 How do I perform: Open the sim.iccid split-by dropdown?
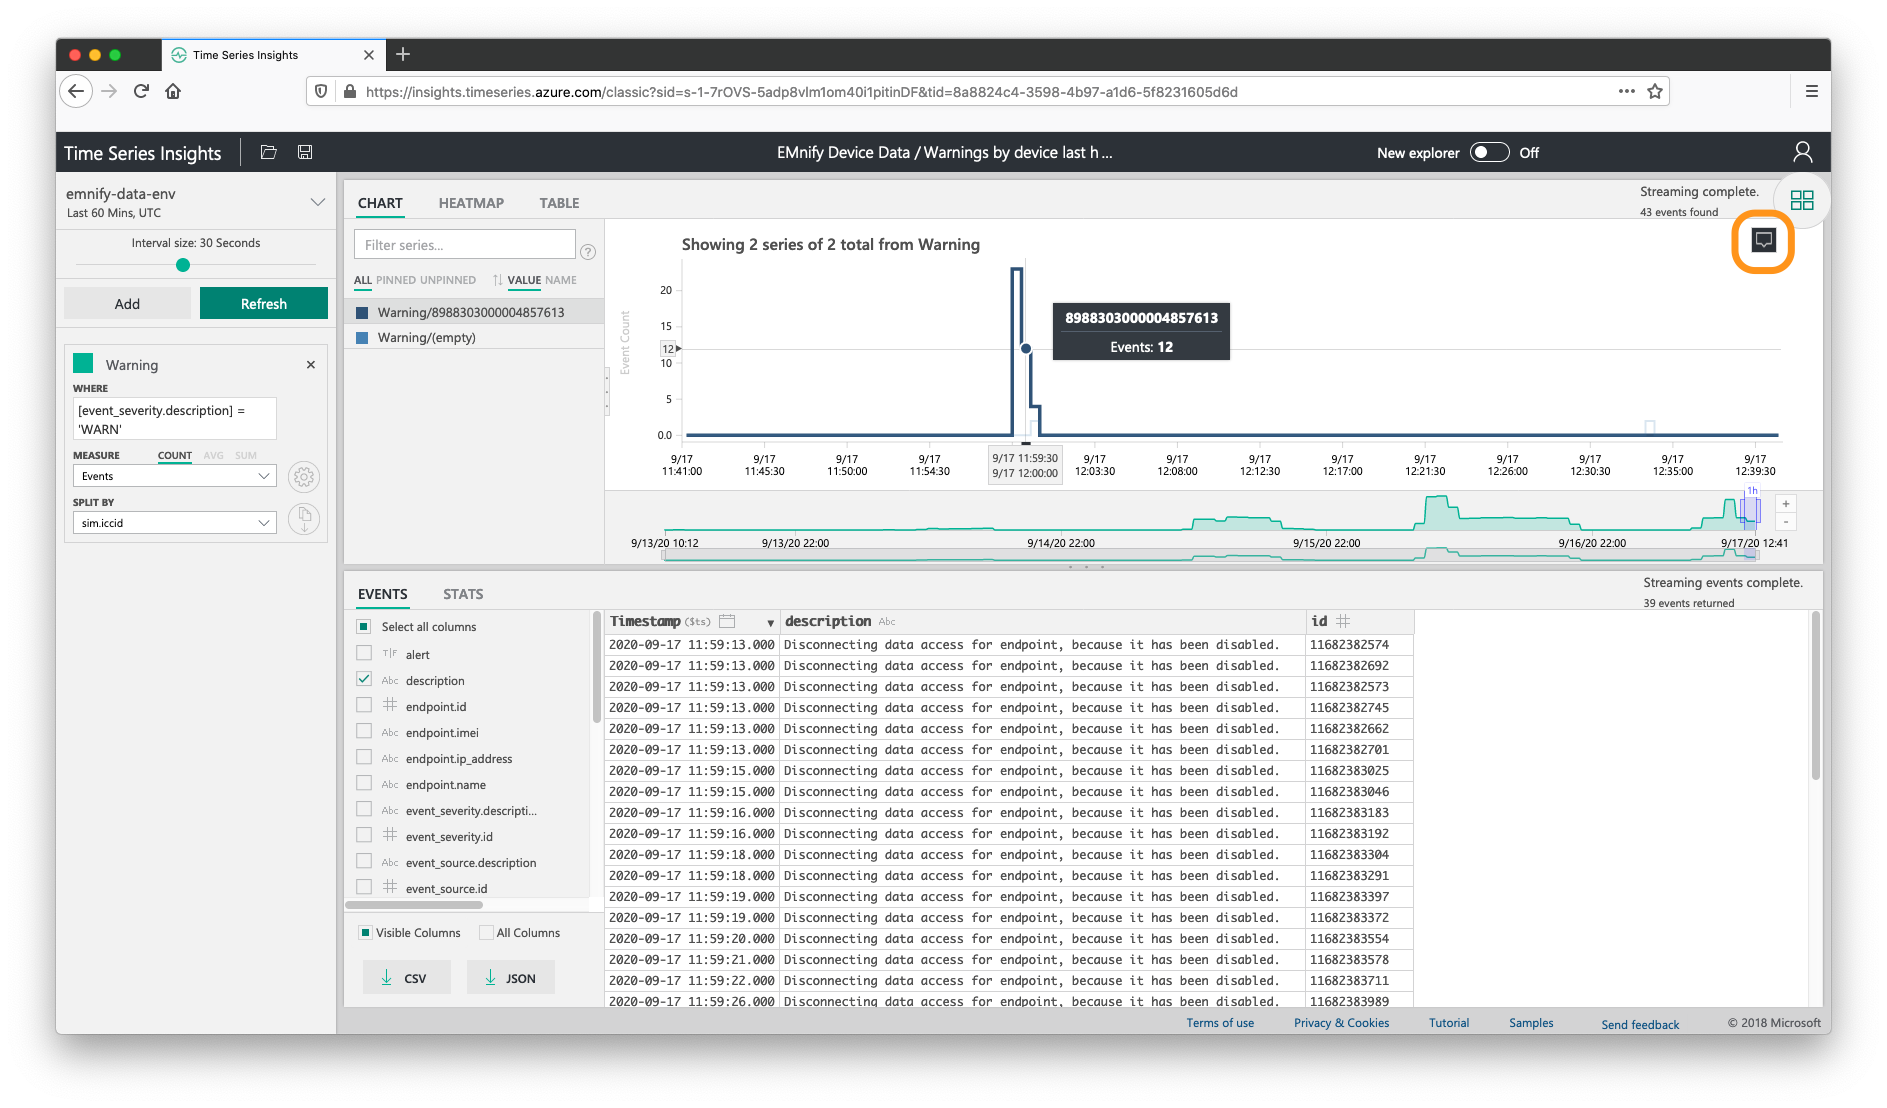pyautogui.click(x=174, y=523)
